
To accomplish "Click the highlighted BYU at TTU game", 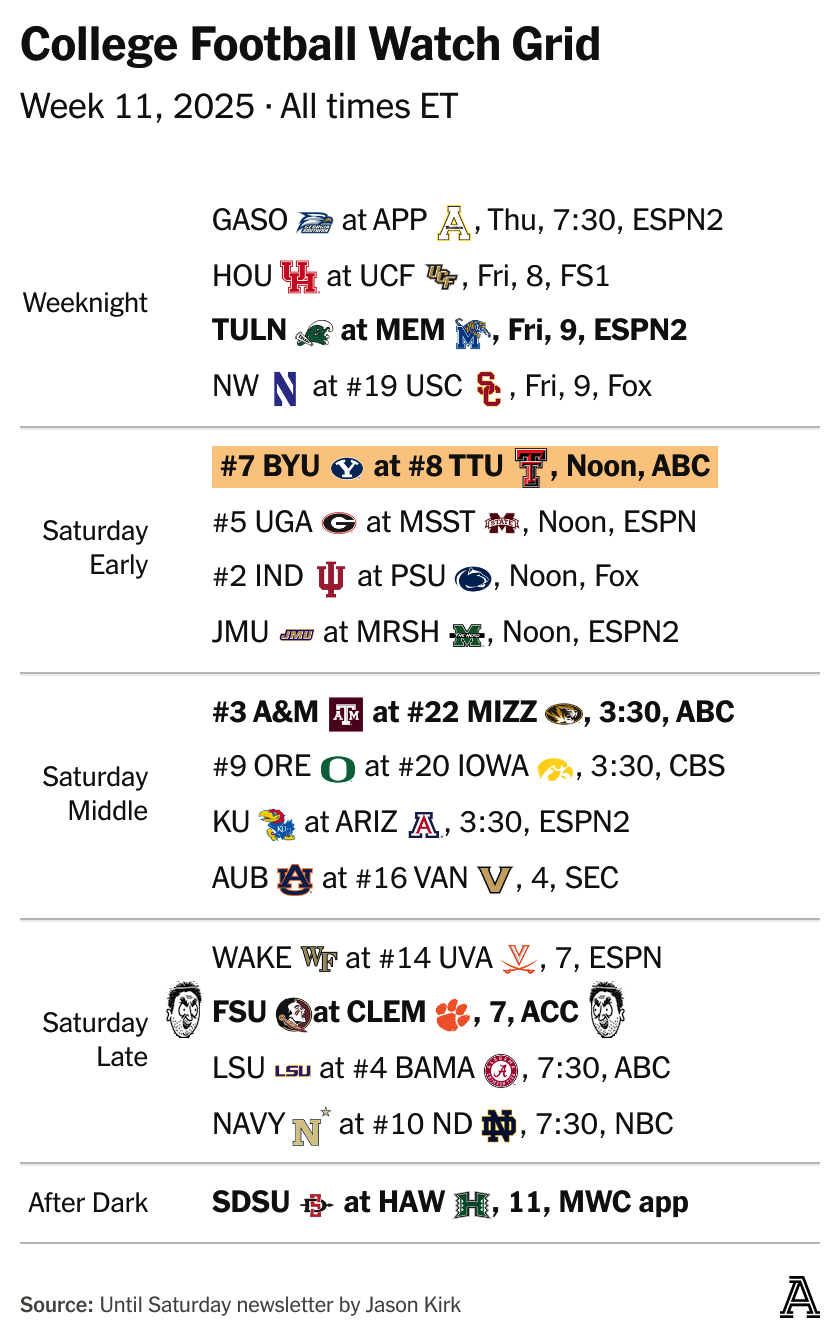I will click(x=464, y=467).
